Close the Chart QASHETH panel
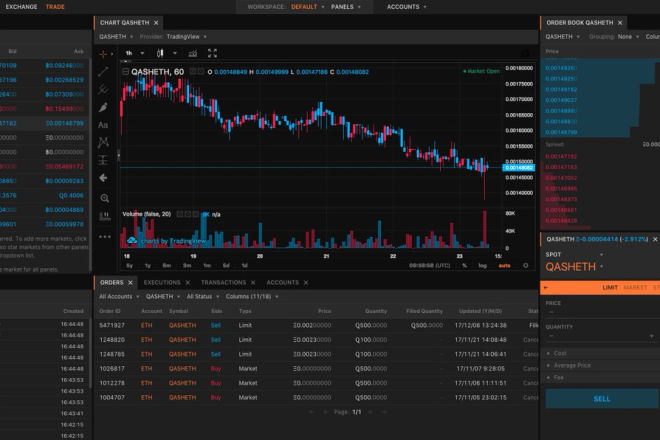 point(156,23)
